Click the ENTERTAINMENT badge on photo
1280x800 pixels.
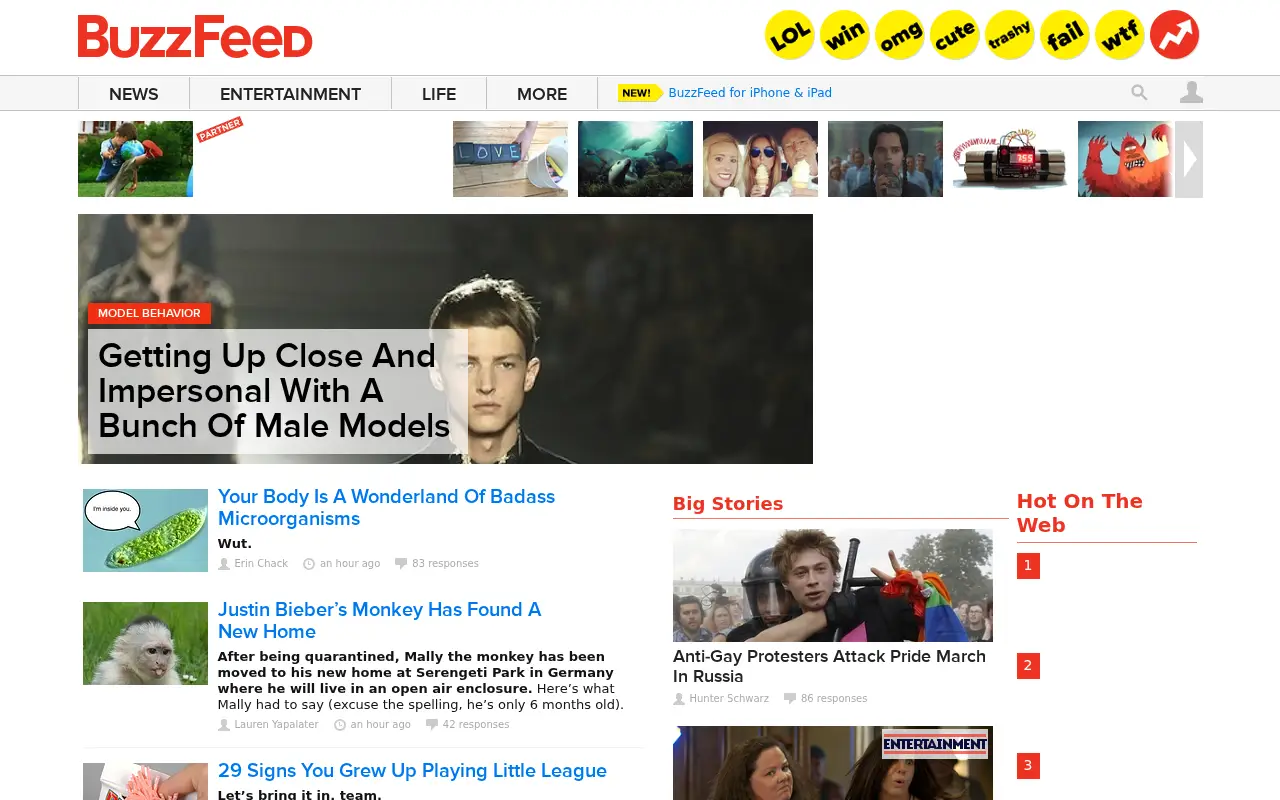click(935, 744)
